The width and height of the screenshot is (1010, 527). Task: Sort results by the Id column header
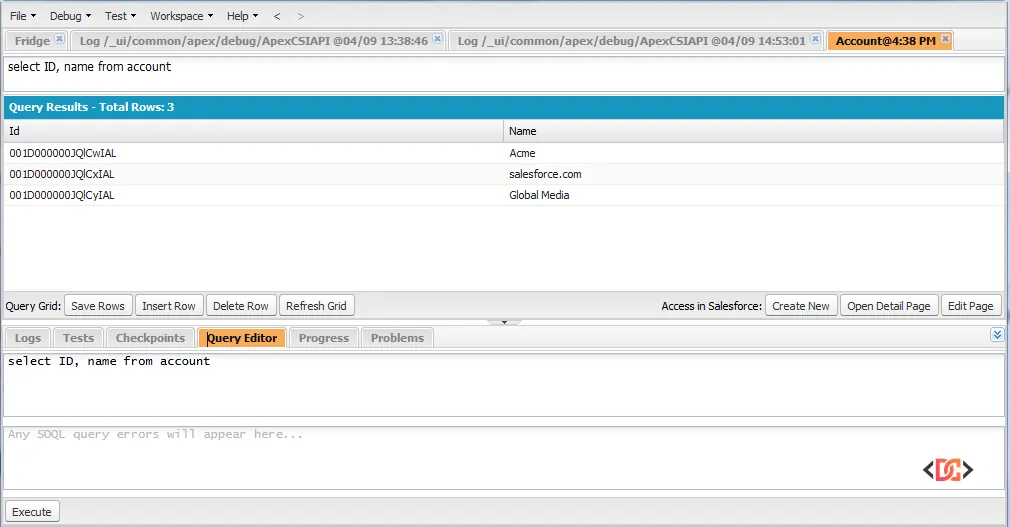(253, 131)
